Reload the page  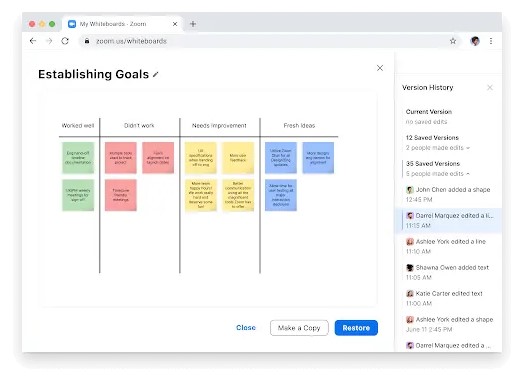(65, 41)
